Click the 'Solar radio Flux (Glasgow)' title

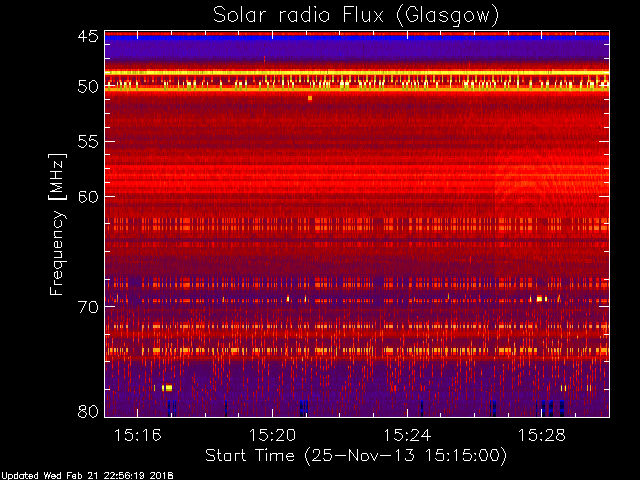coord(356,16)
